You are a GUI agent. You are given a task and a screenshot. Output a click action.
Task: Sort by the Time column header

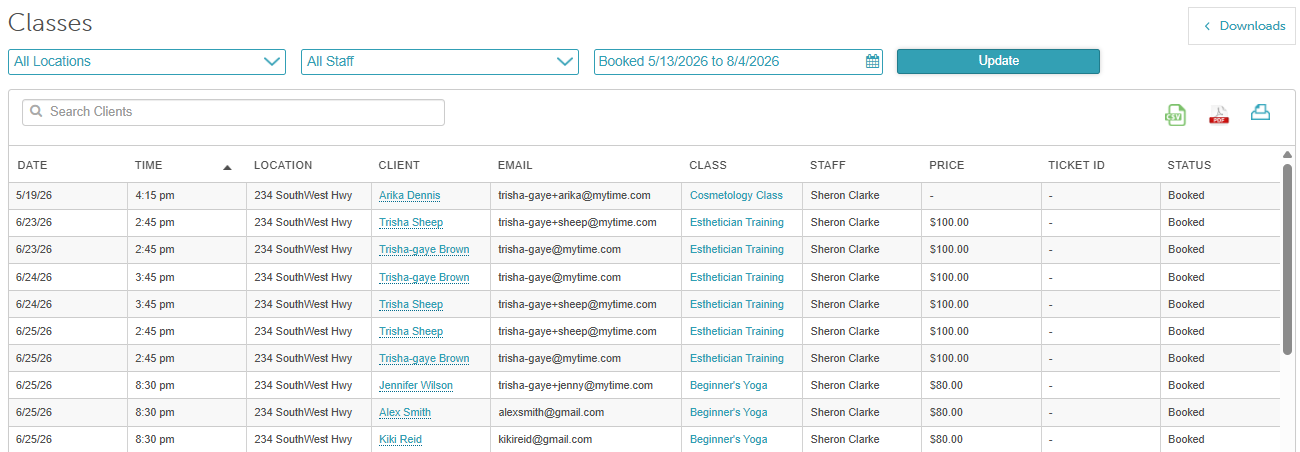148,166
